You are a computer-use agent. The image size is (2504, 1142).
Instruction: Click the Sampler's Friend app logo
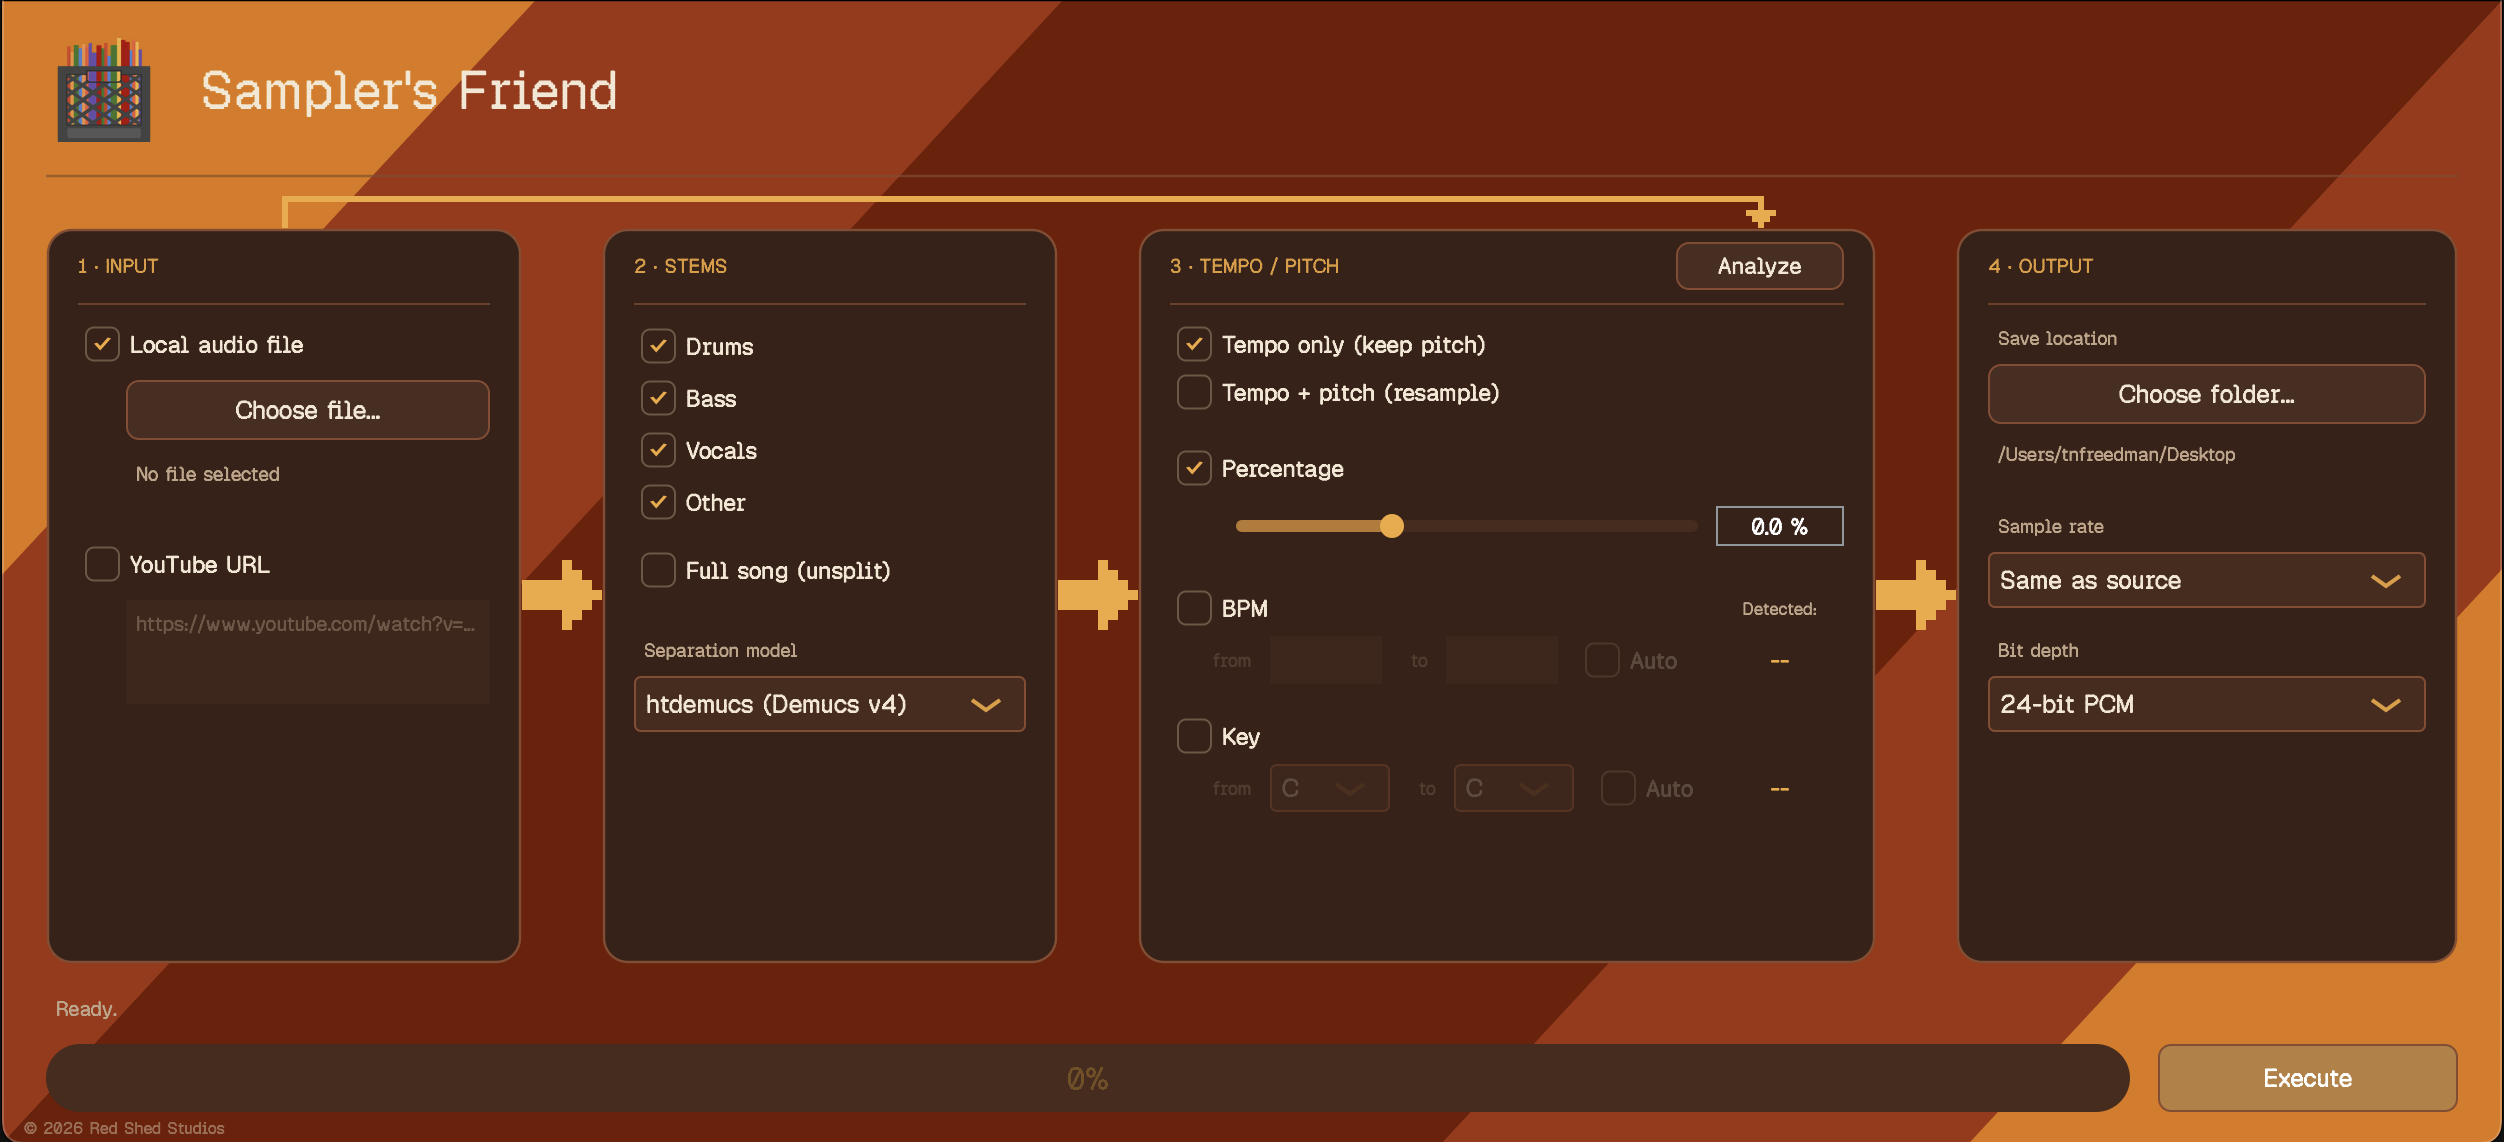104,91
